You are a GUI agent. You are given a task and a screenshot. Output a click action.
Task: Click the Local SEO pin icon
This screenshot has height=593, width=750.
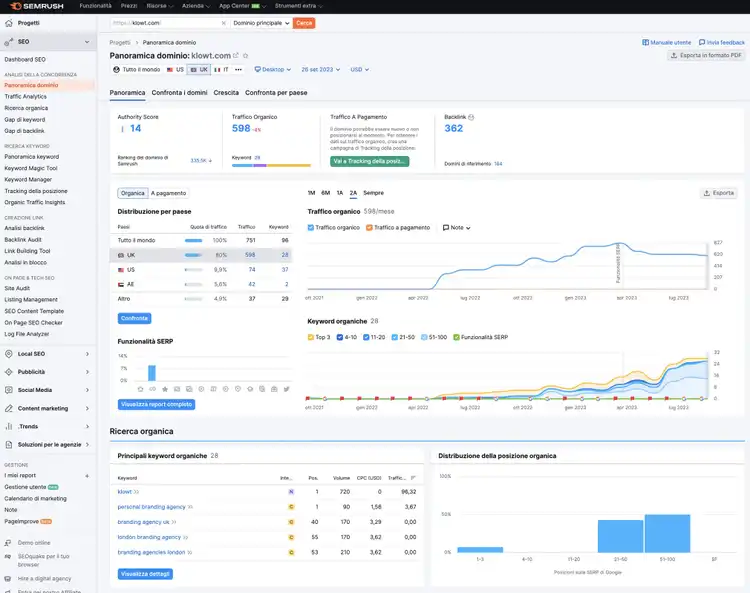click(9, 354)
